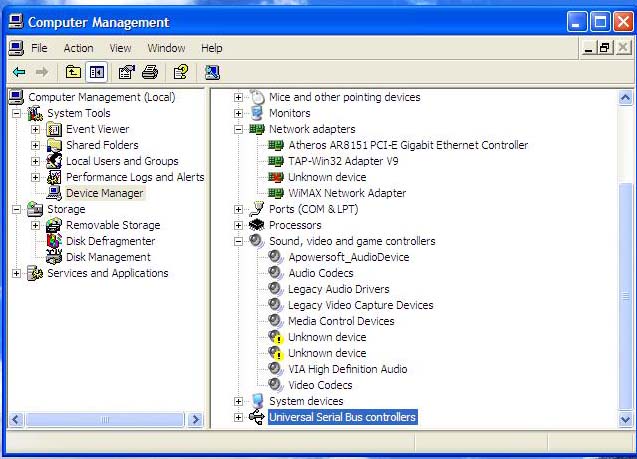This screenshot has height=459, width=637.
Task: Click the Network adapters category icon
Action: click(257, 129)
